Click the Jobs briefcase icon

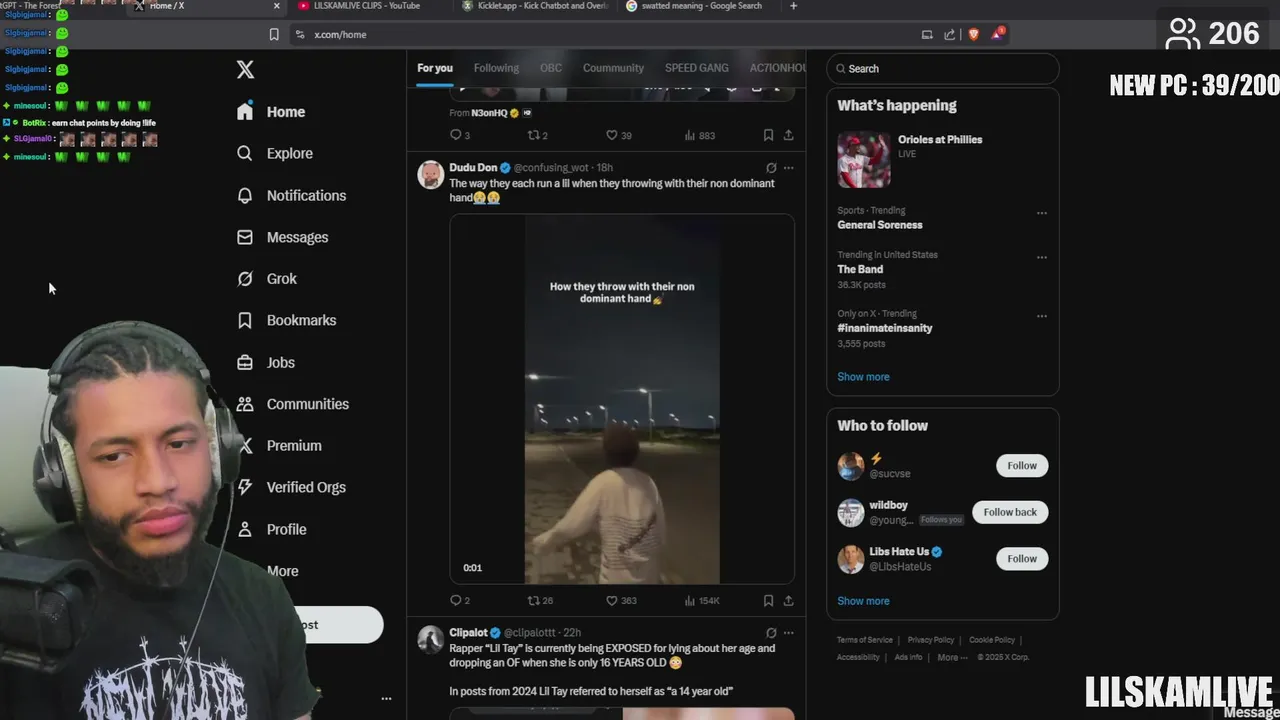(245, 362)
